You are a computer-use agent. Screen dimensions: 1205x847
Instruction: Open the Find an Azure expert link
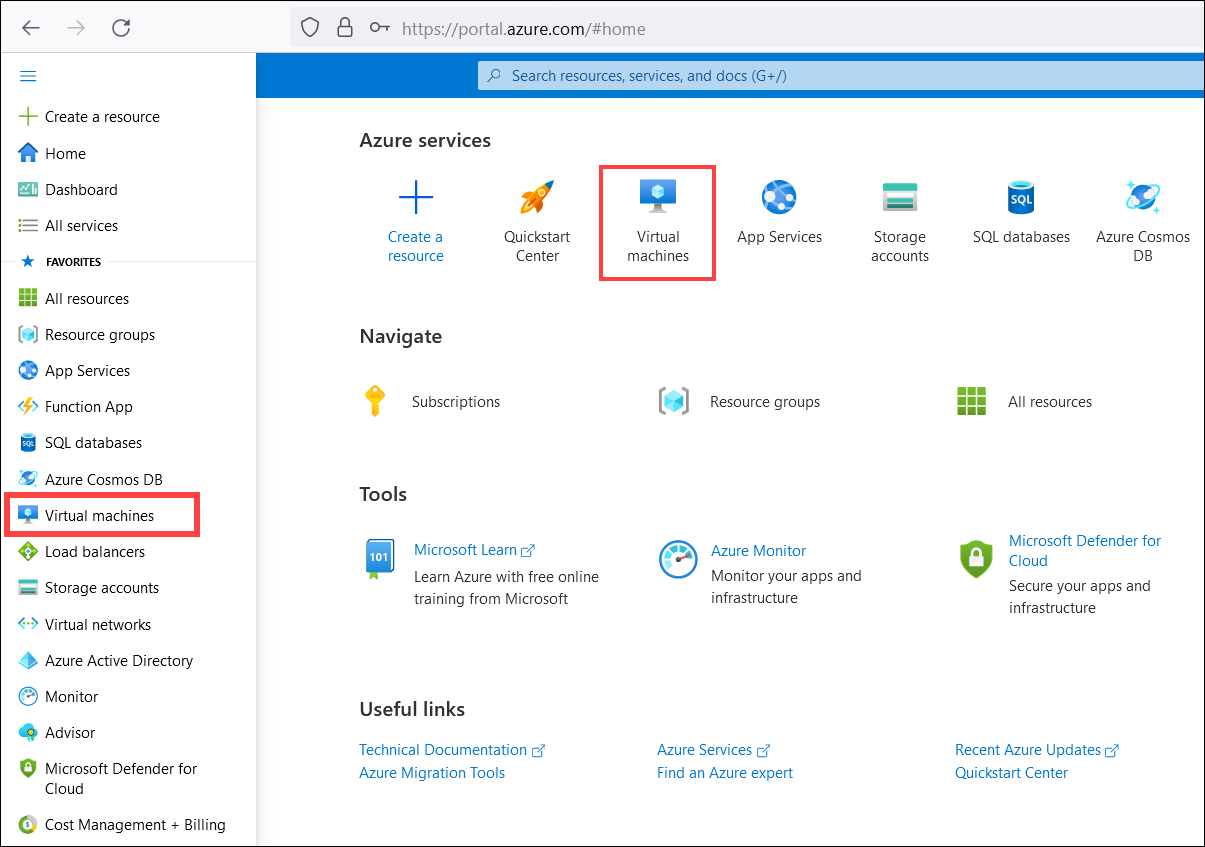[x=725, y=773]
